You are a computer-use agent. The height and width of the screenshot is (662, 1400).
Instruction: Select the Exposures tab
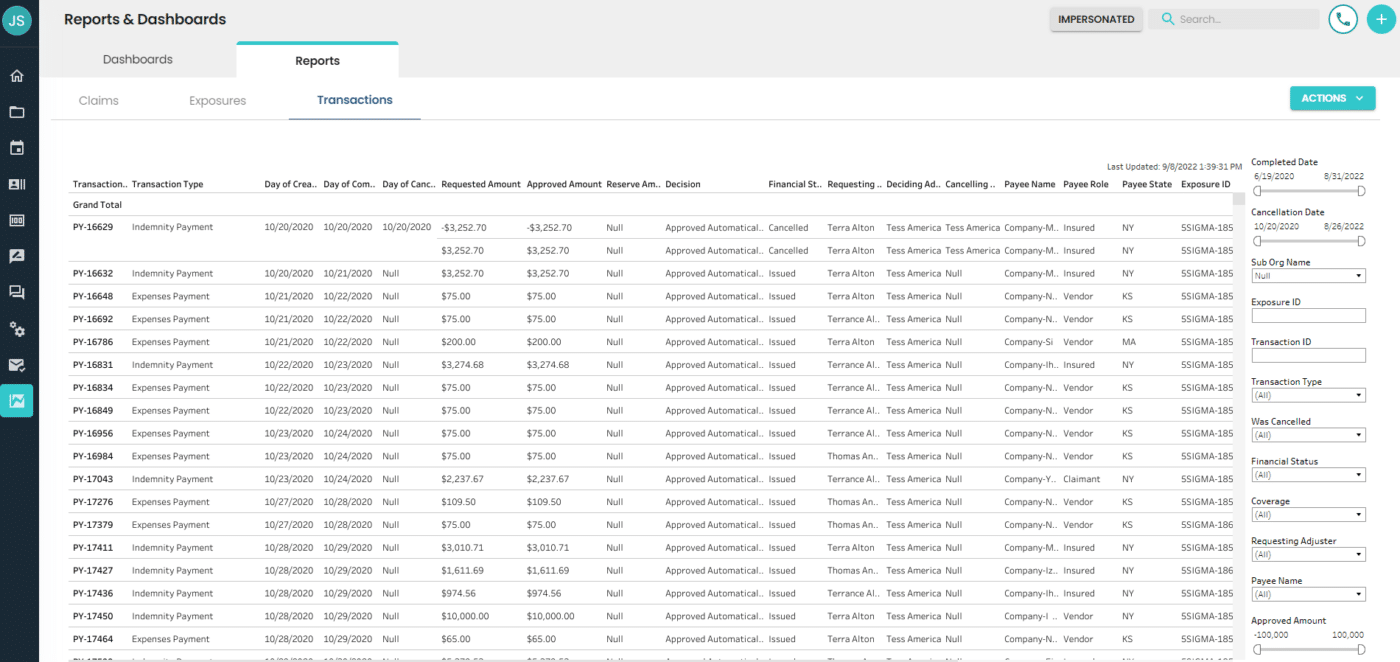[x=217, y=100]
